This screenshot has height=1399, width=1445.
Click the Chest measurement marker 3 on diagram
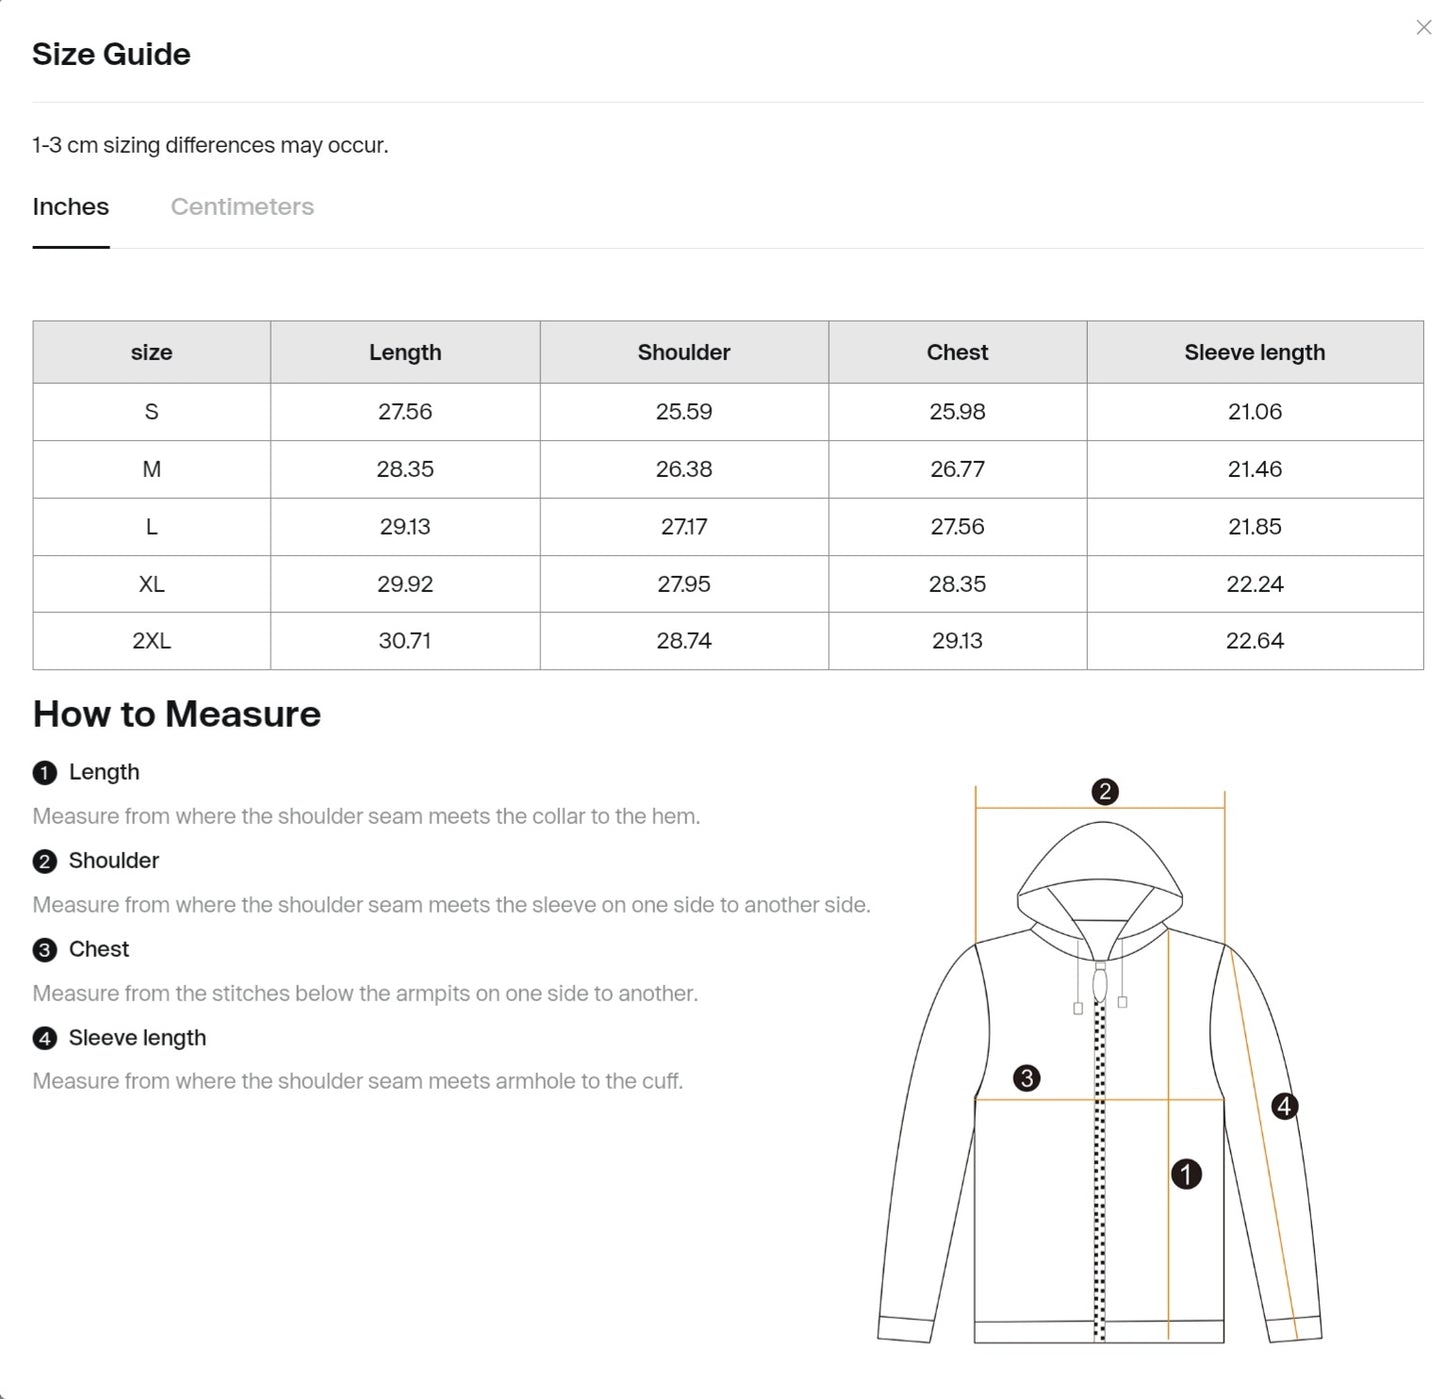[x=1026, y=1077]
